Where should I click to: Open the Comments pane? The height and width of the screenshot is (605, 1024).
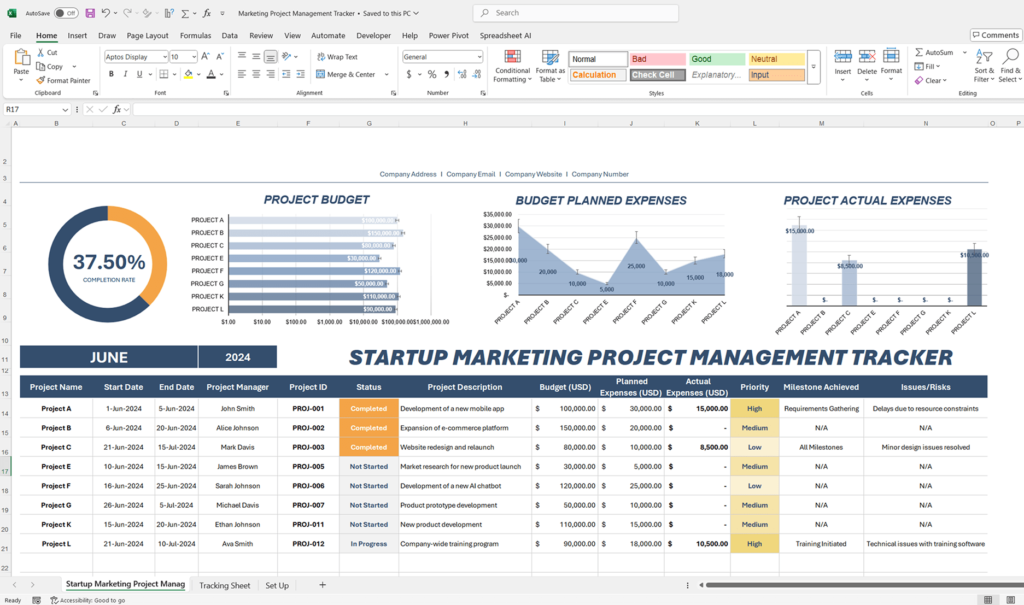994,35
